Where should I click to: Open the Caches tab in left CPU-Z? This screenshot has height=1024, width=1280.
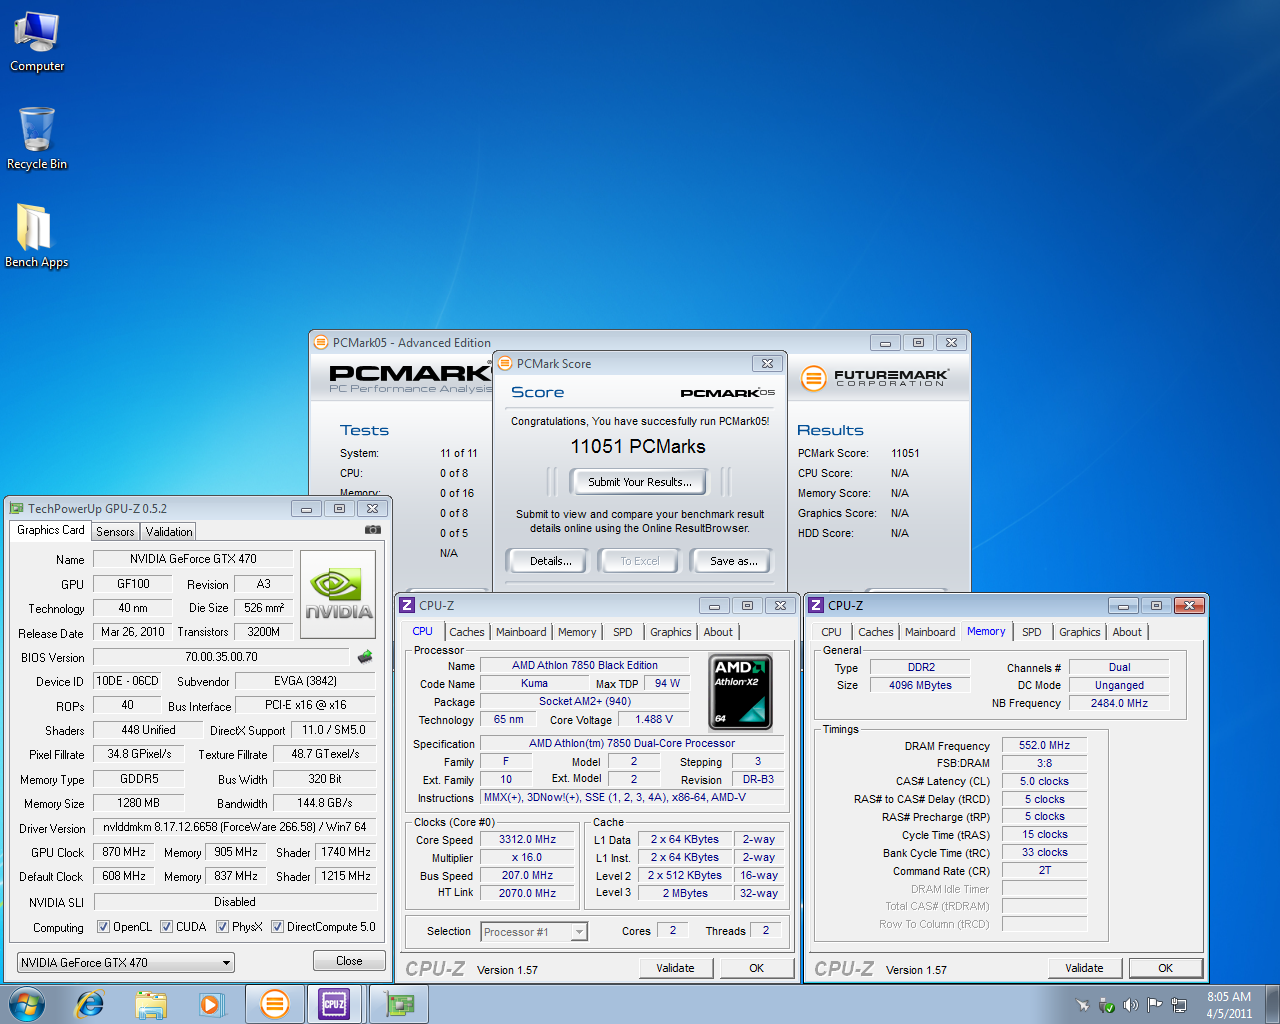coord(467,632)
